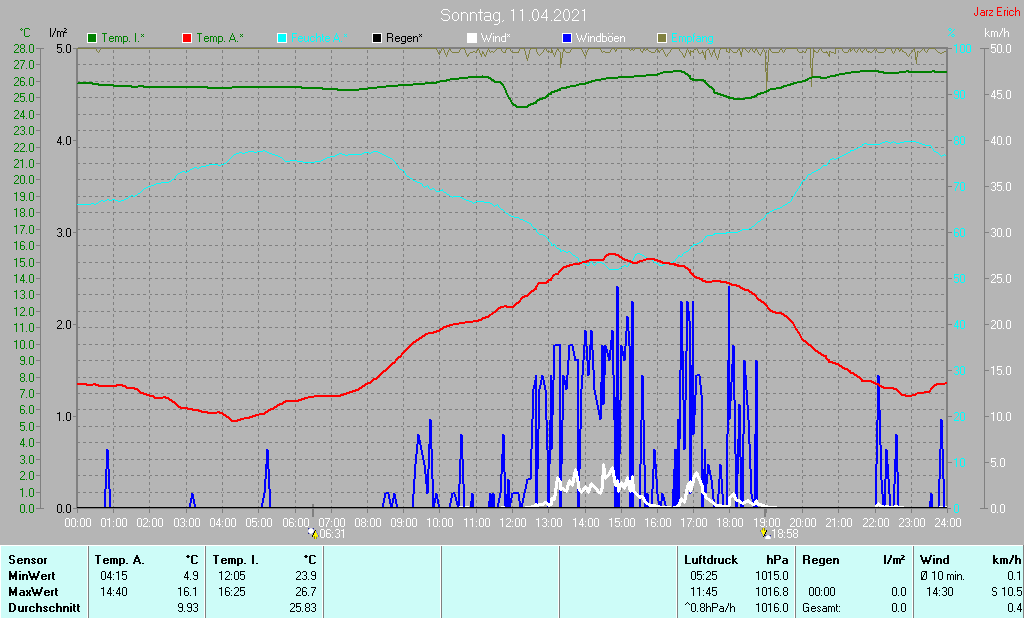Click the blue Windböen legend swatch
This screenshot has width=1024, height=618.
[566, 38]
